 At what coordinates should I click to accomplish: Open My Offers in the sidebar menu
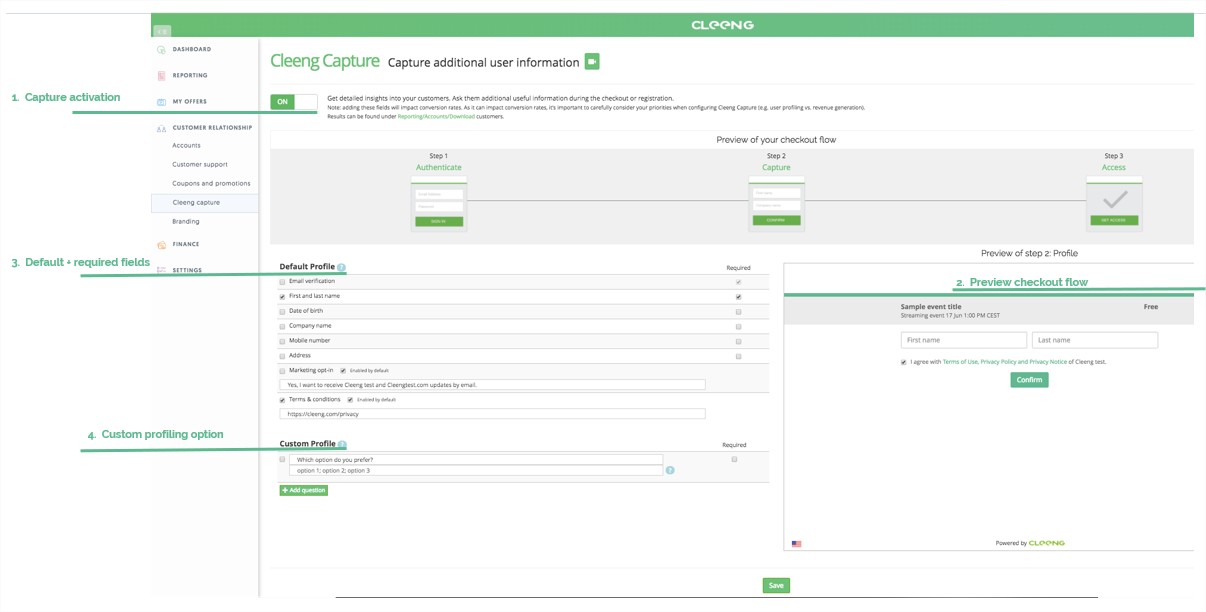190,101
